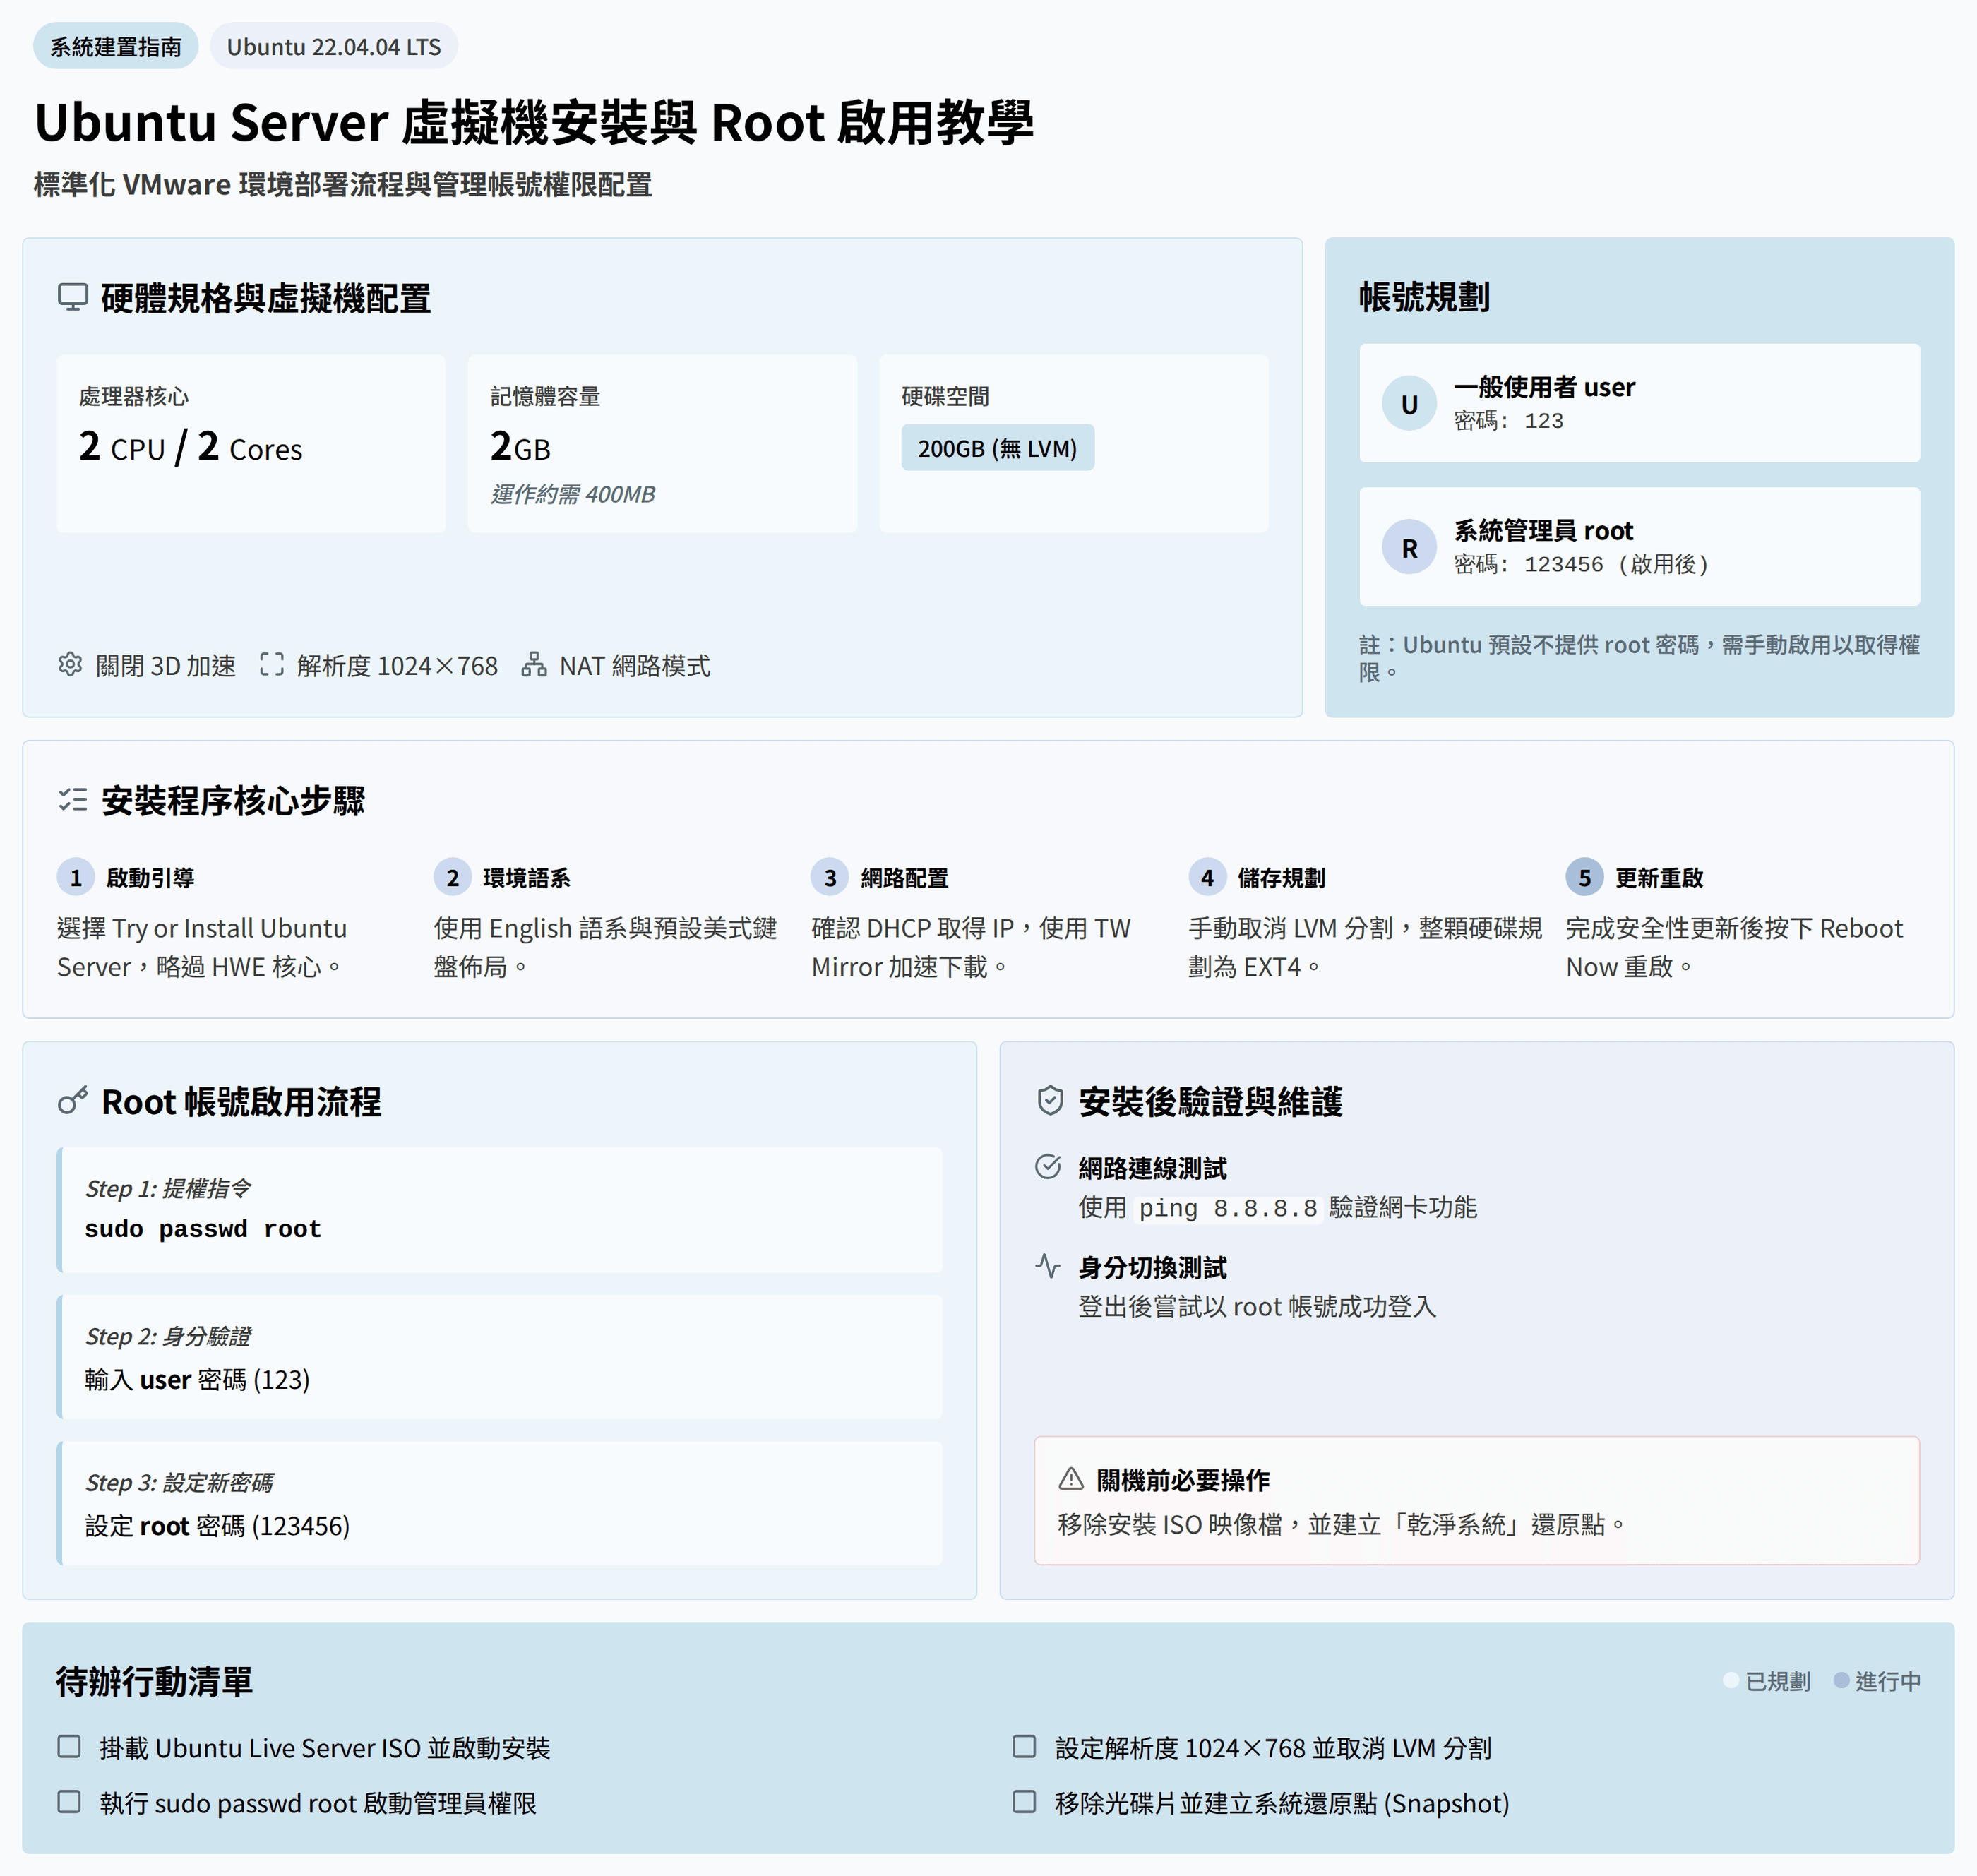1977x1876 pixels.
Task: Tick the 執行 sudo passwd root checkbox
Action: click(69, 1802)
